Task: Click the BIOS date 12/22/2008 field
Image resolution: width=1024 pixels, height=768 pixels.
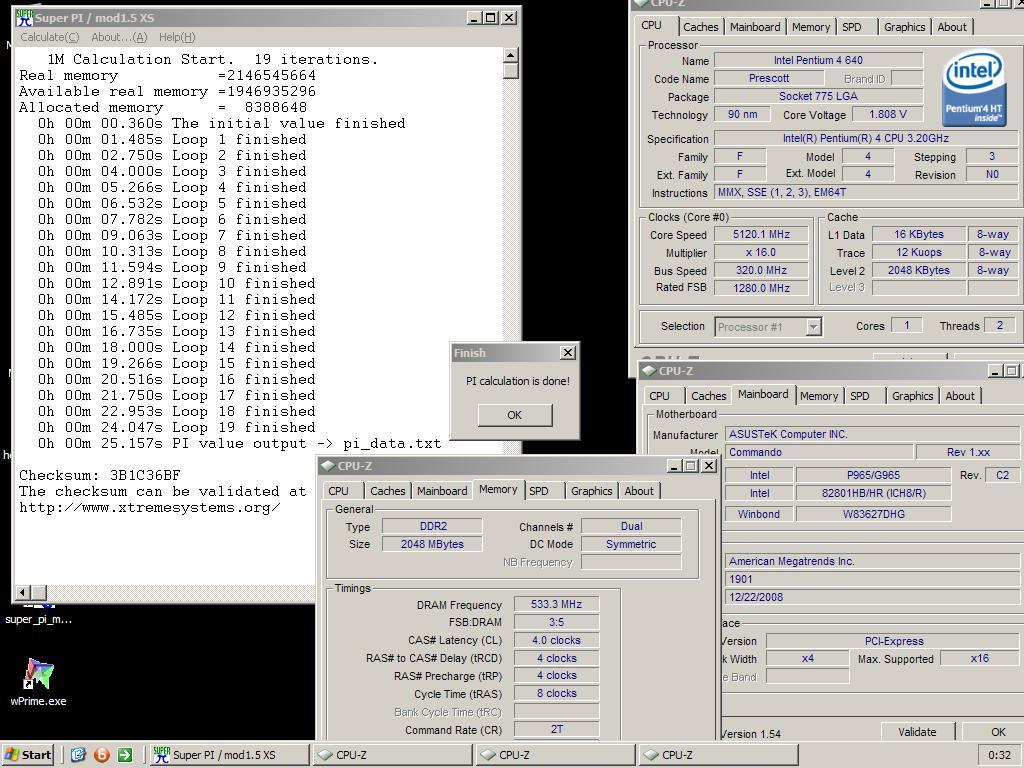Action: [x=872, y=597]
